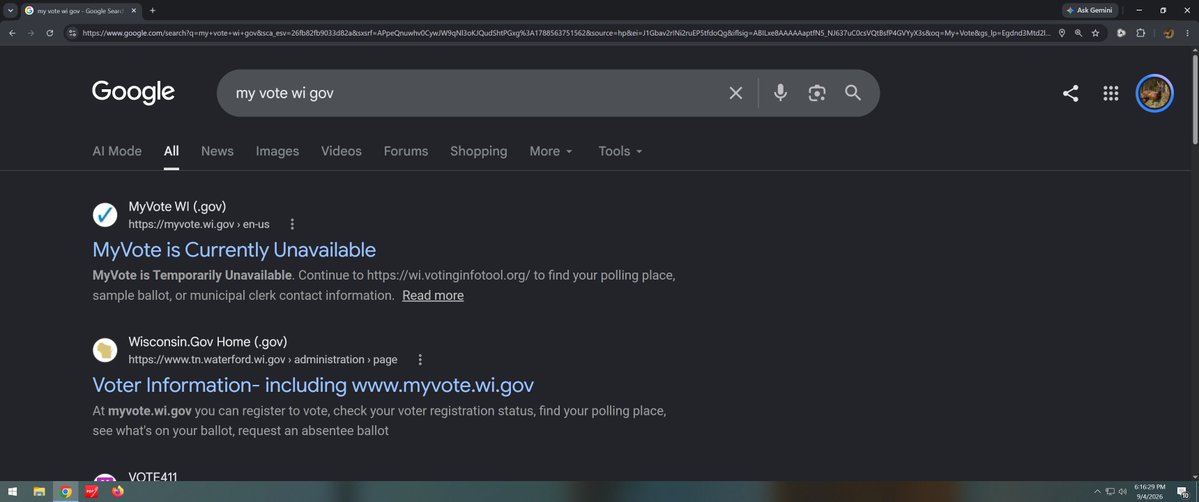Image resolution: width=1199 pixels, height=502 pixels.
Task: Open the media control icon in Chrome toolbar
Action: coord(1121,33)
